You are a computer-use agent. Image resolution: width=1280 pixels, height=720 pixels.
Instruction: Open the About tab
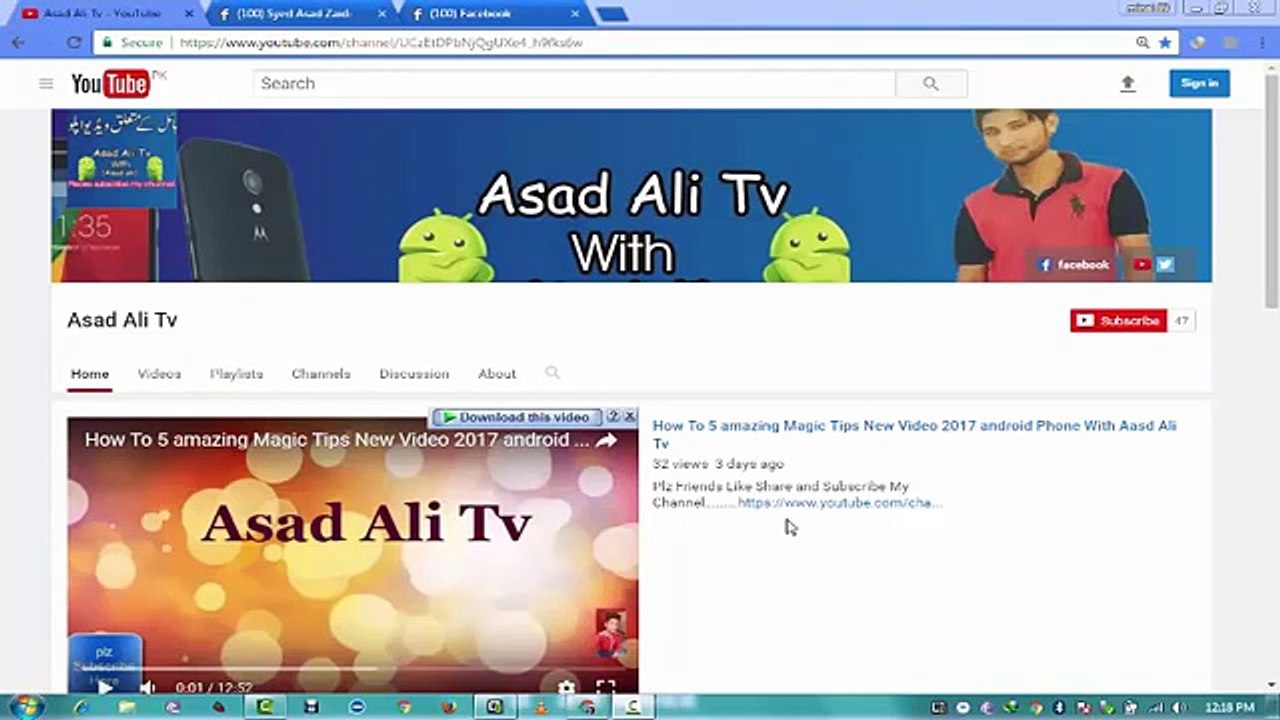[x=497, y=374]
